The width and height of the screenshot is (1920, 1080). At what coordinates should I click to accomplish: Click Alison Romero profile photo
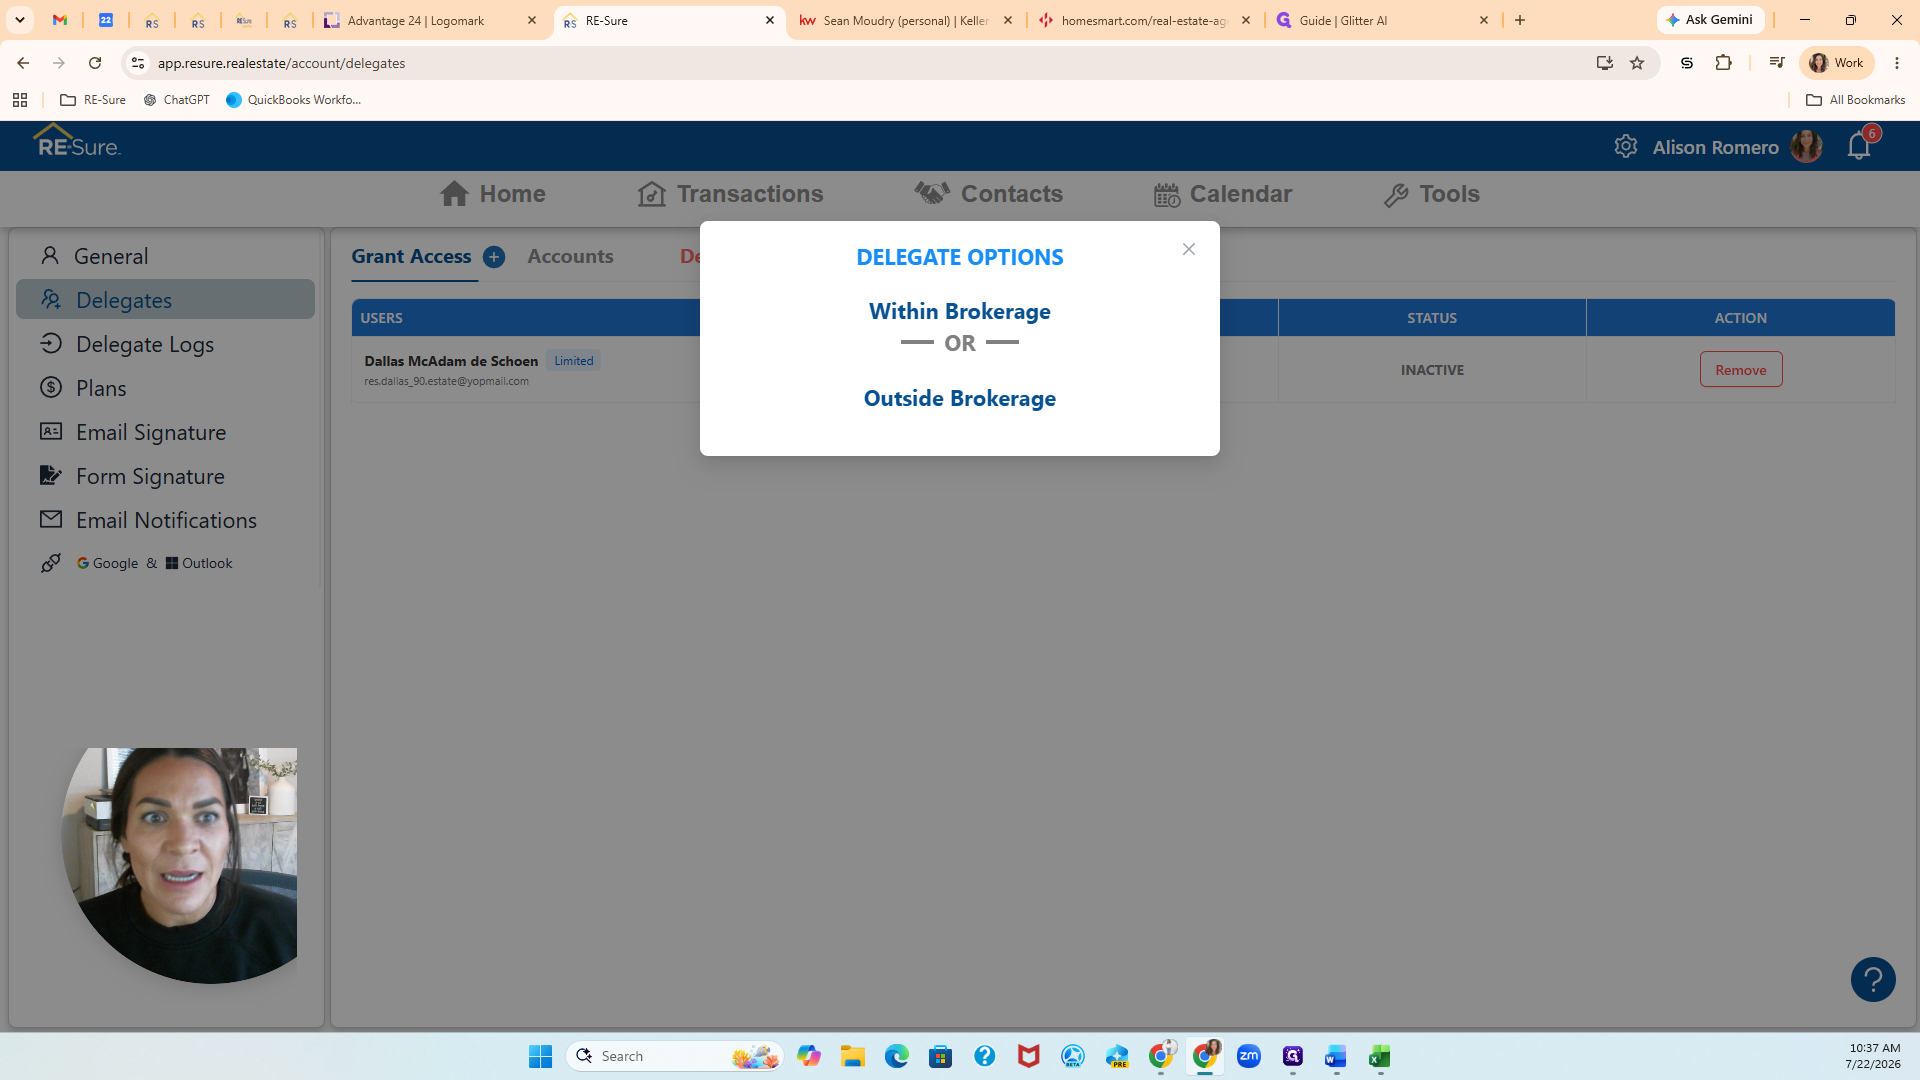1806,146
